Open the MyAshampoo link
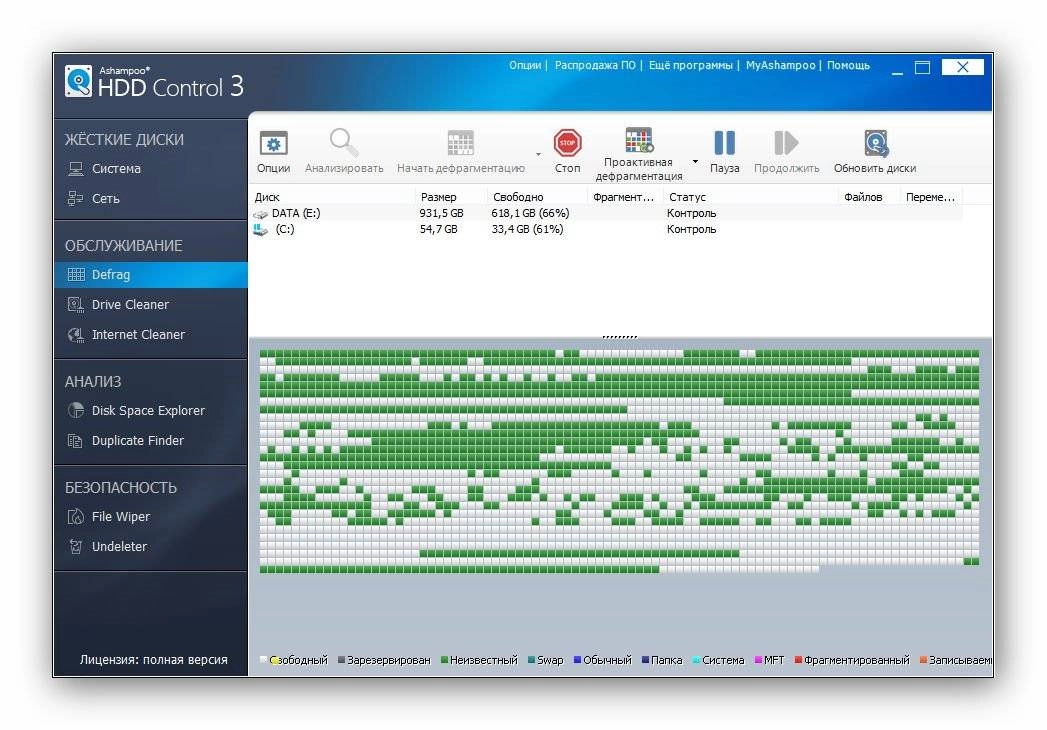 tap(781, 65)
